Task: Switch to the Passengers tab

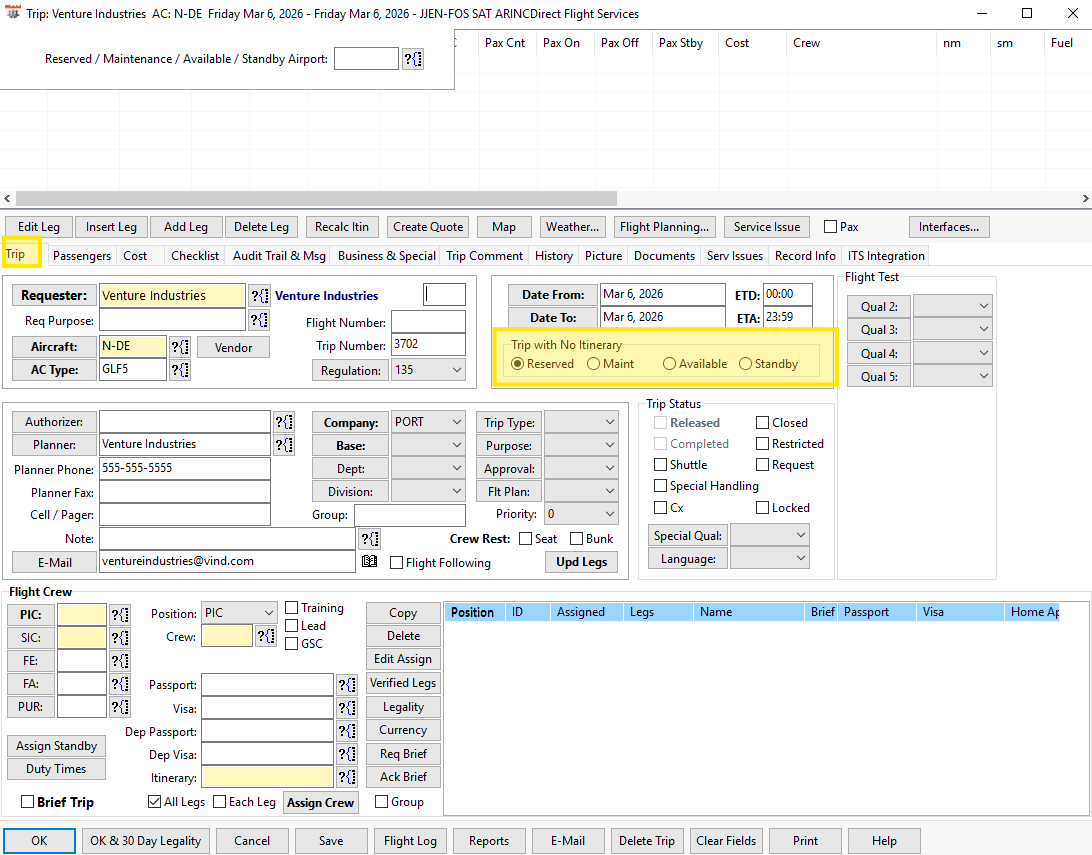Action: coord(81,256)
